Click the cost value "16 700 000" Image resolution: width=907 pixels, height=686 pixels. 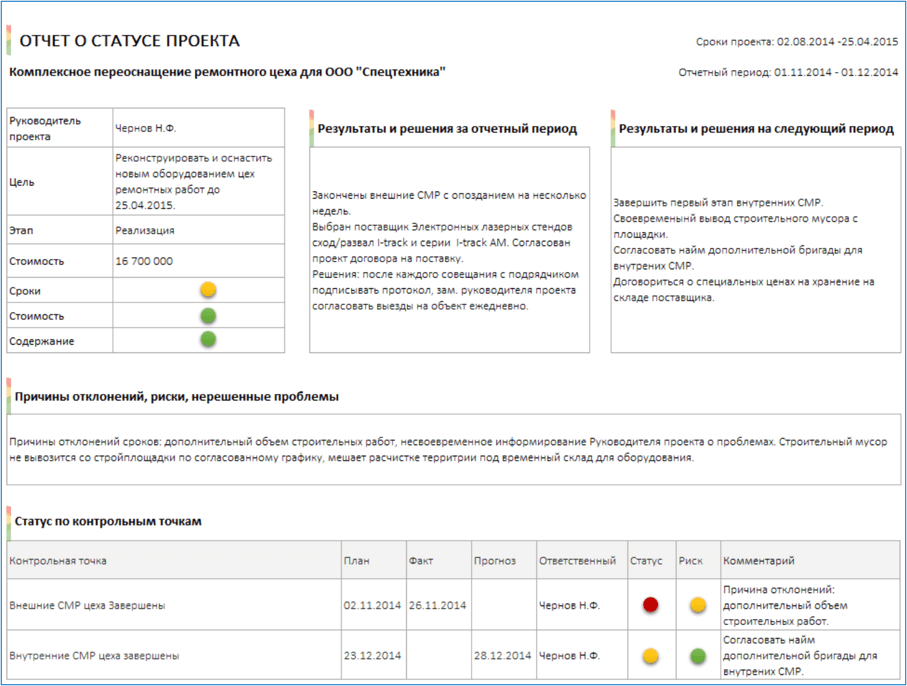(144, 261)
